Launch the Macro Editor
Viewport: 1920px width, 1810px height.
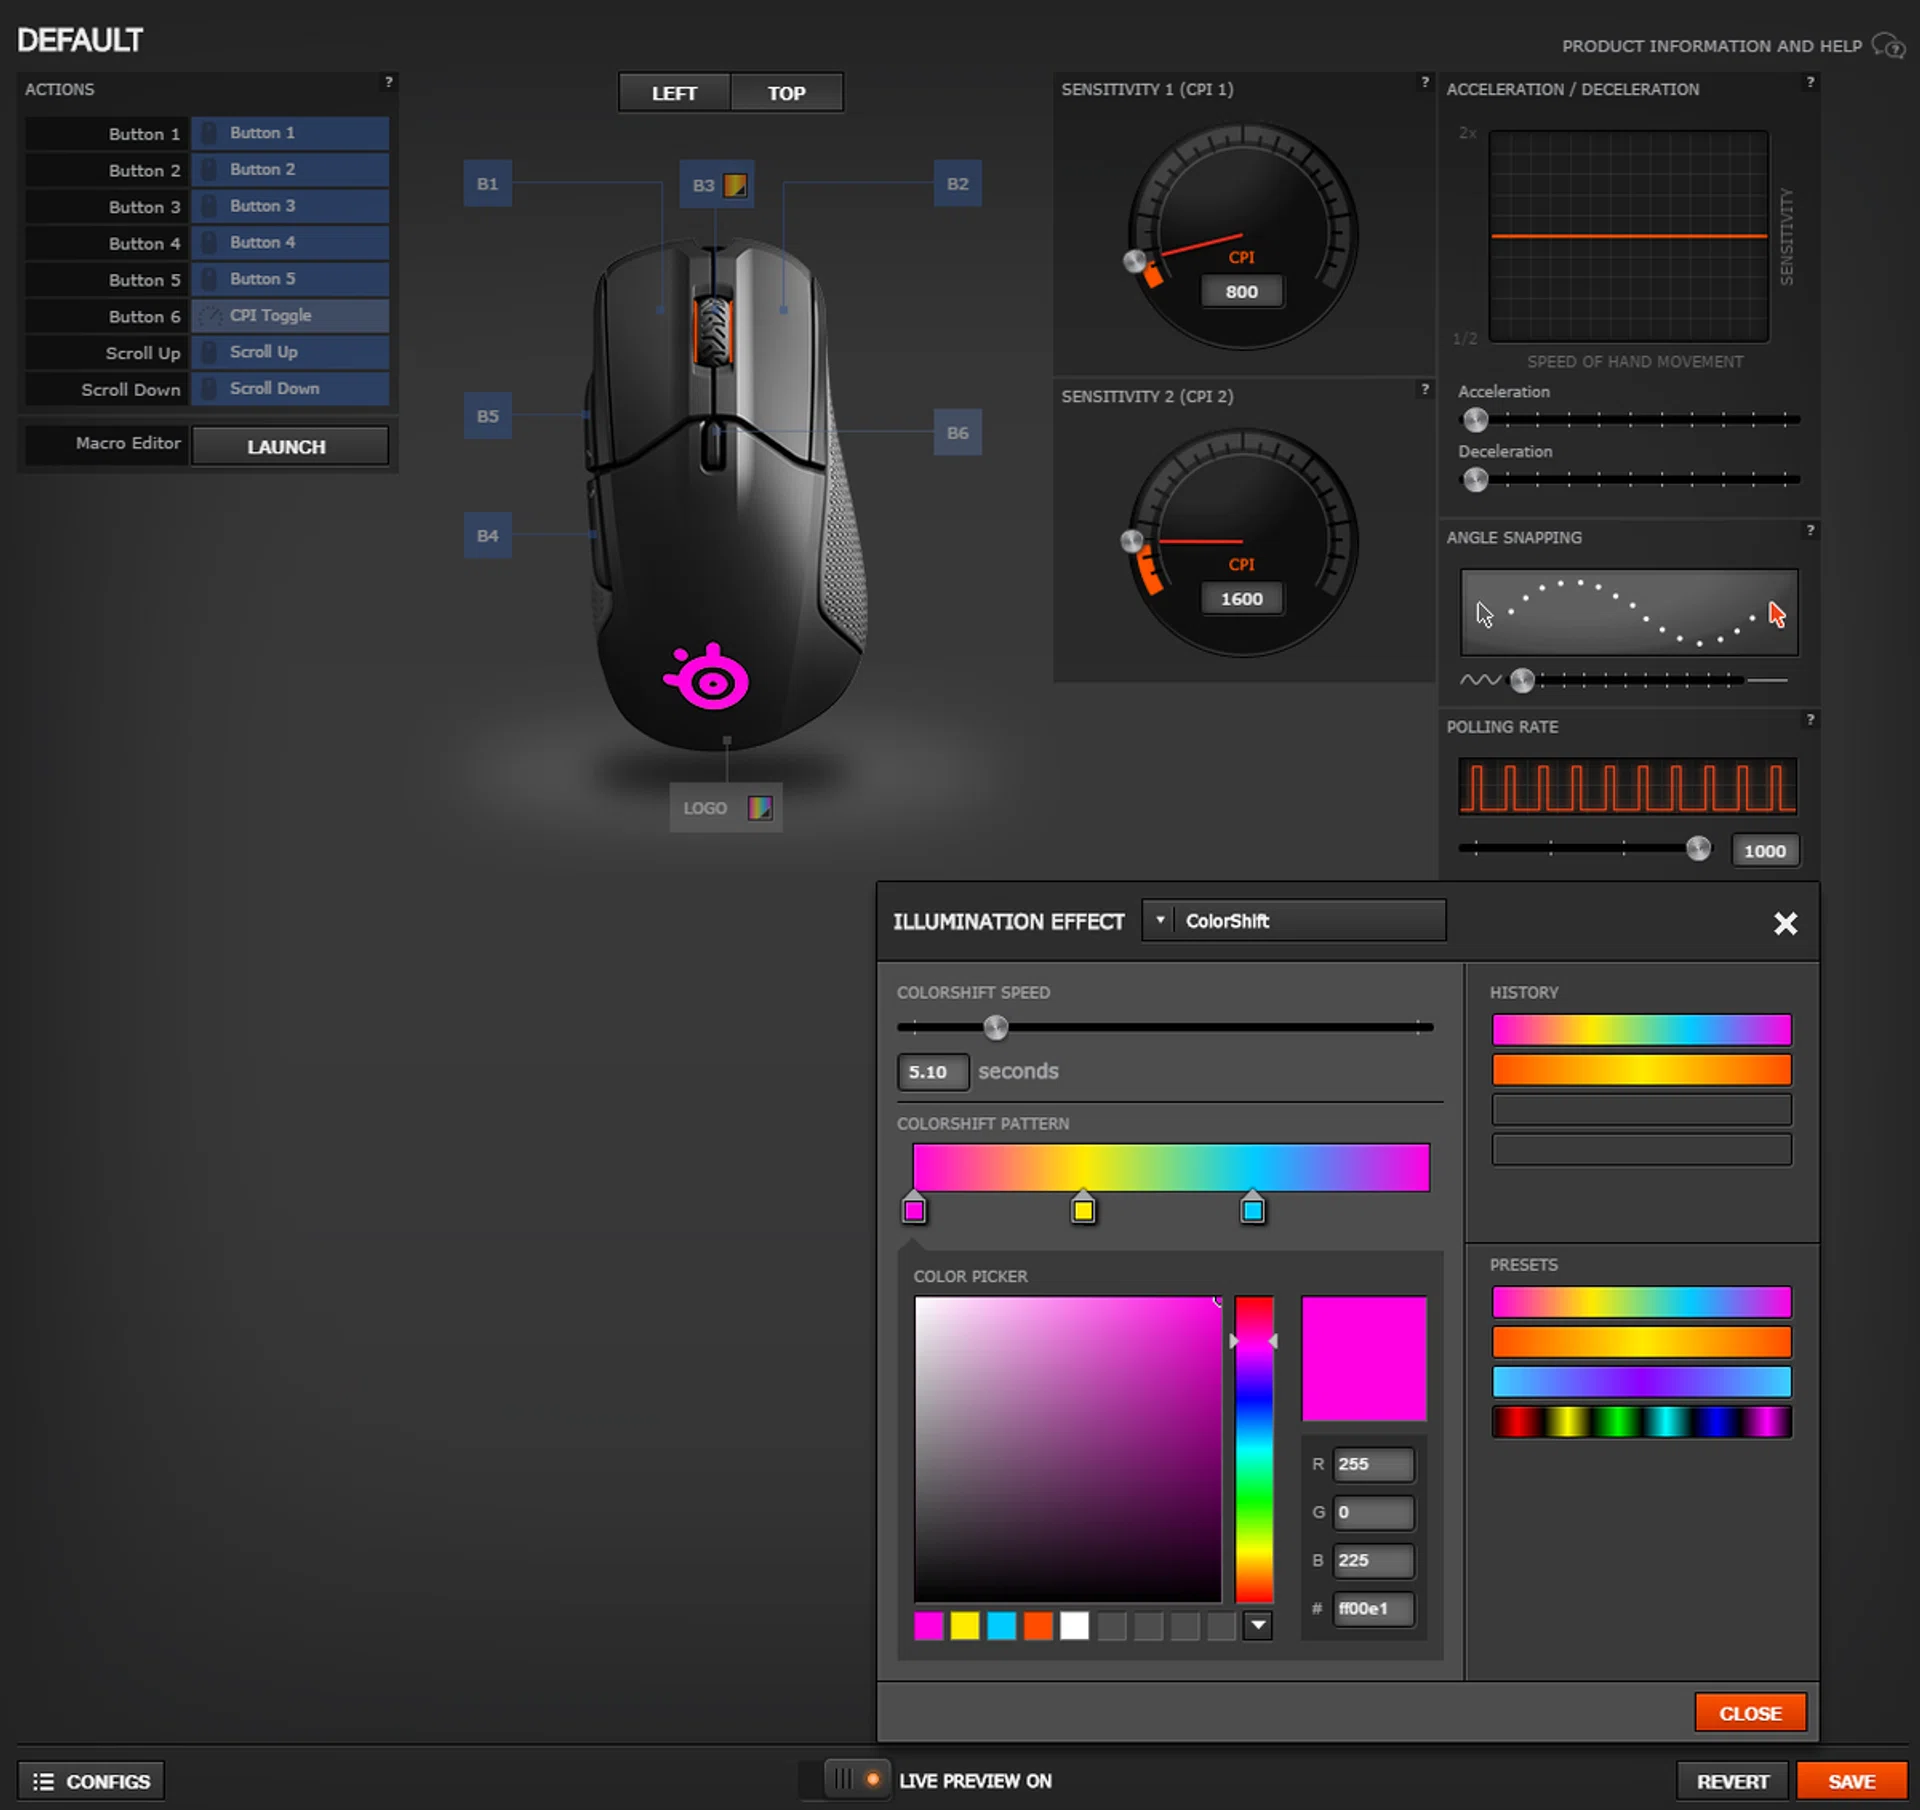point(289,446)
